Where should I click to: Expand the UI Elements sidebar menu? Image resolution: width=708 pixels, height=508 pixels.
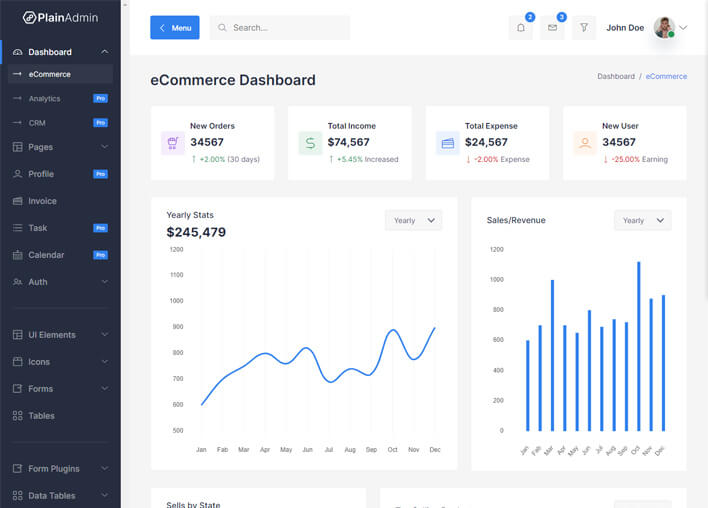pos(60,335)
